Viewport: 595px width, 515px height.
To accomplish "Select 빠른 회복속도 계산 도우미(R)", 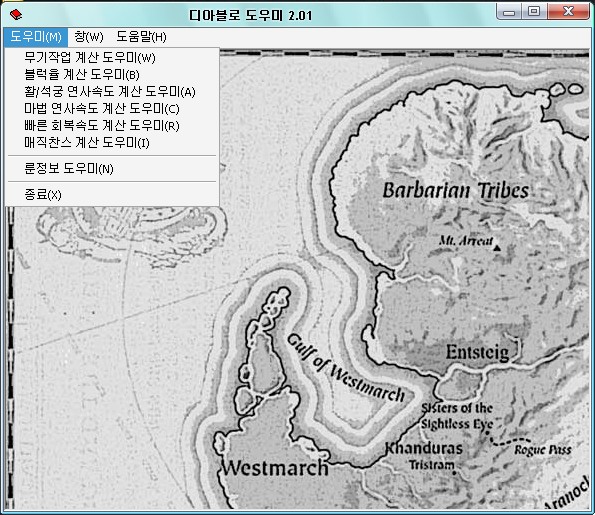I will [x=112, y=126].
